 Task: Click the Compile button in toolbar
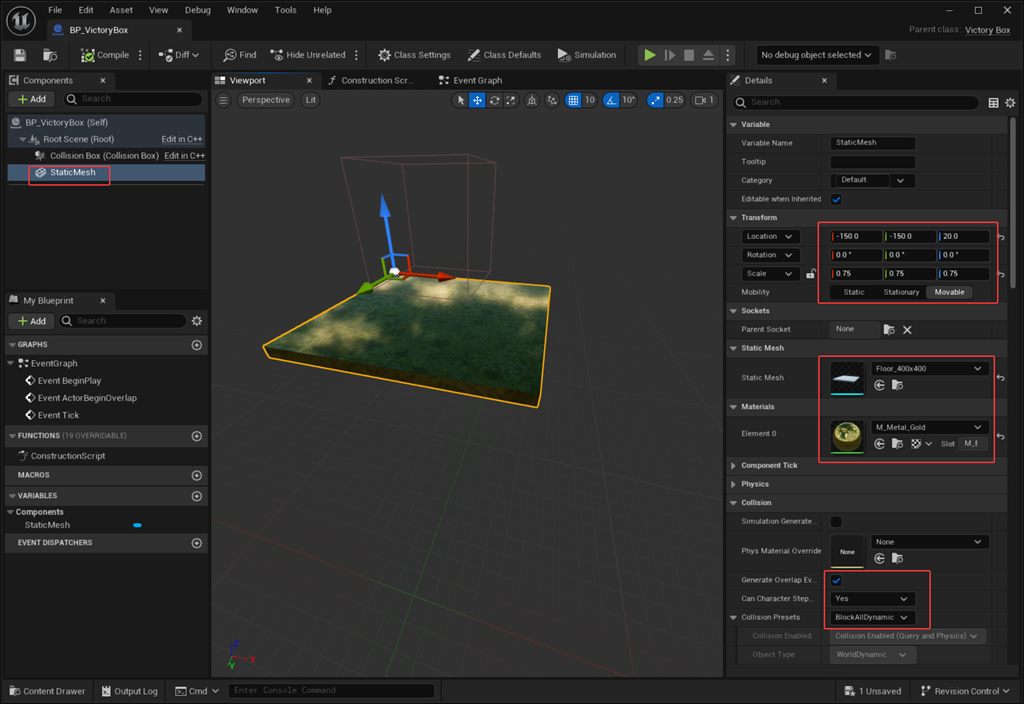(x=104, y=55)
